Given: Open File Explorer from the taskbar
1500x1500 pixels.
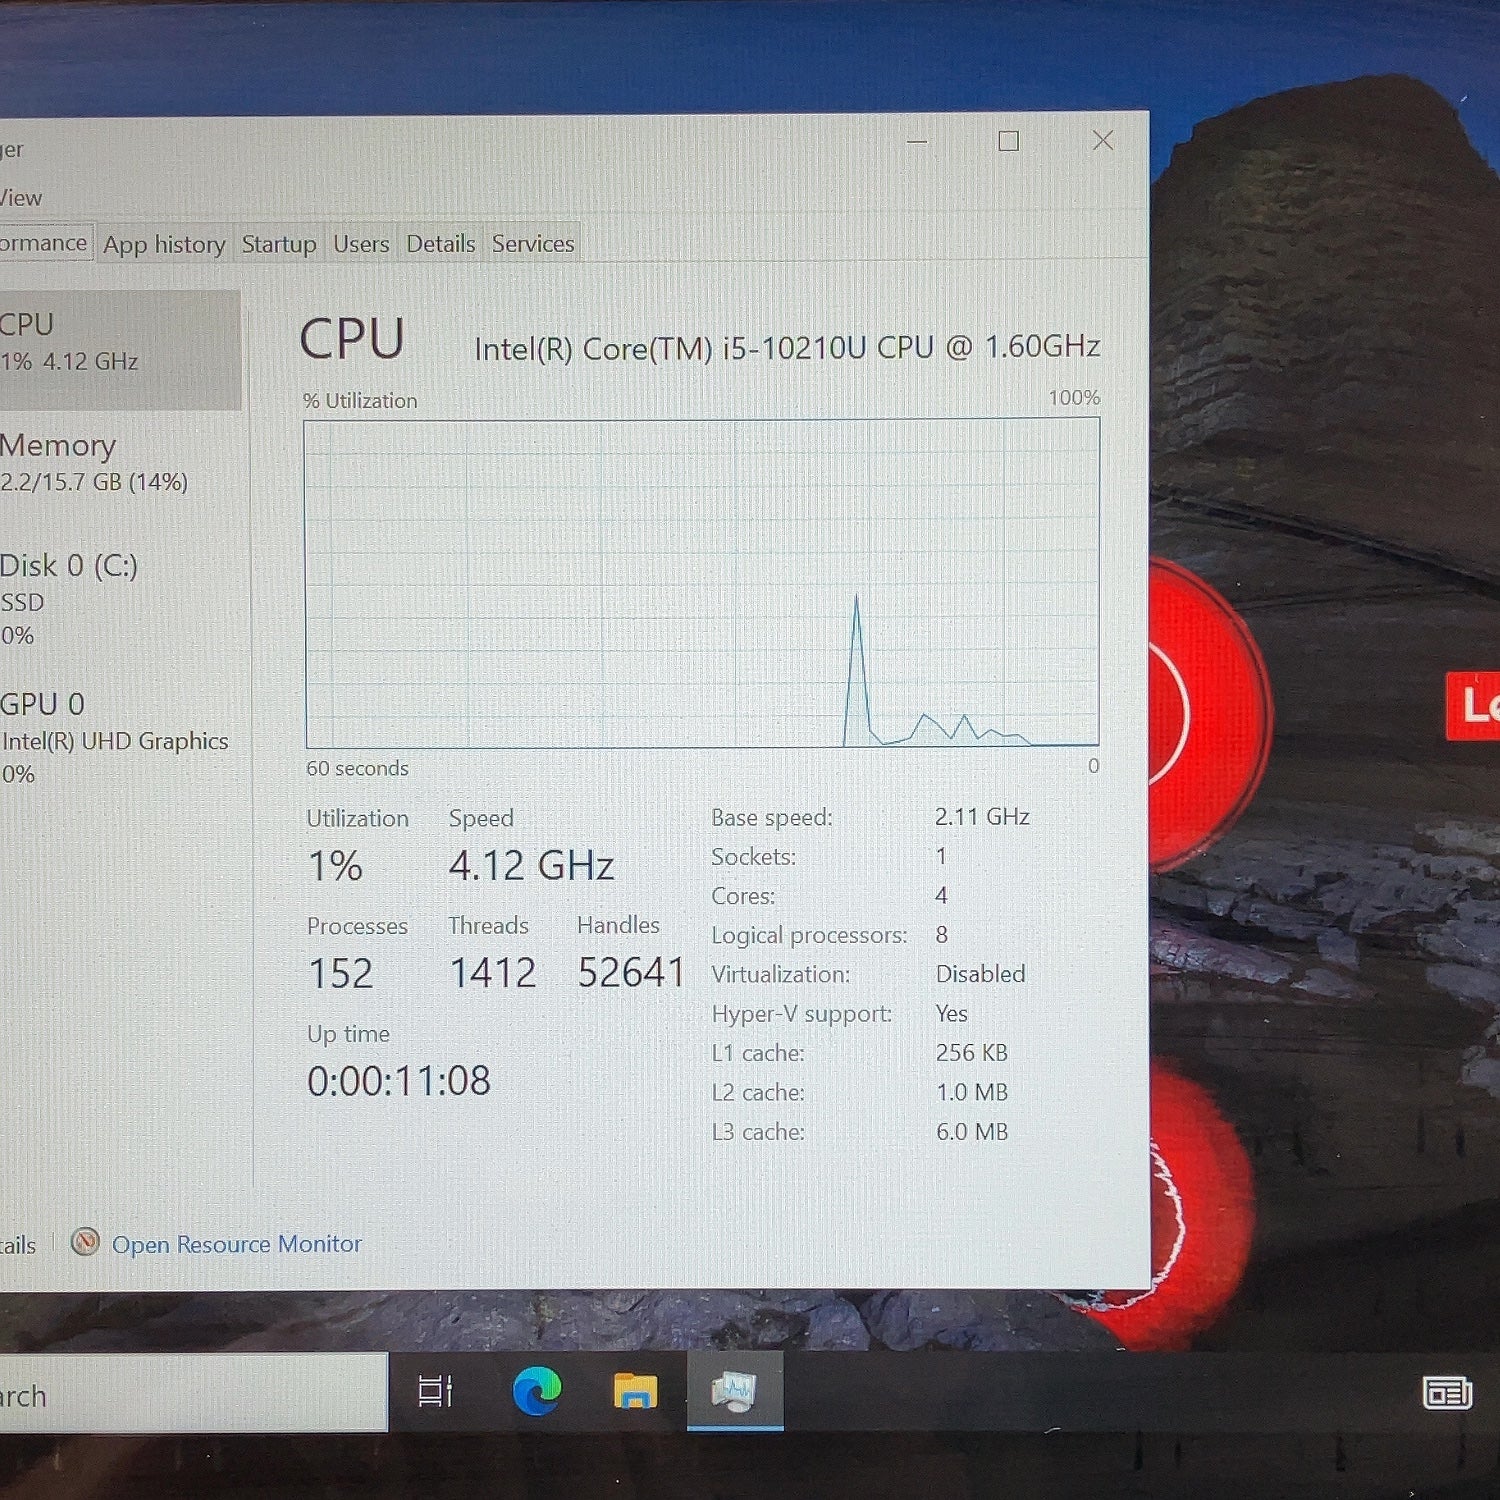Looking at the screenshot, I should coord(635,1391).
